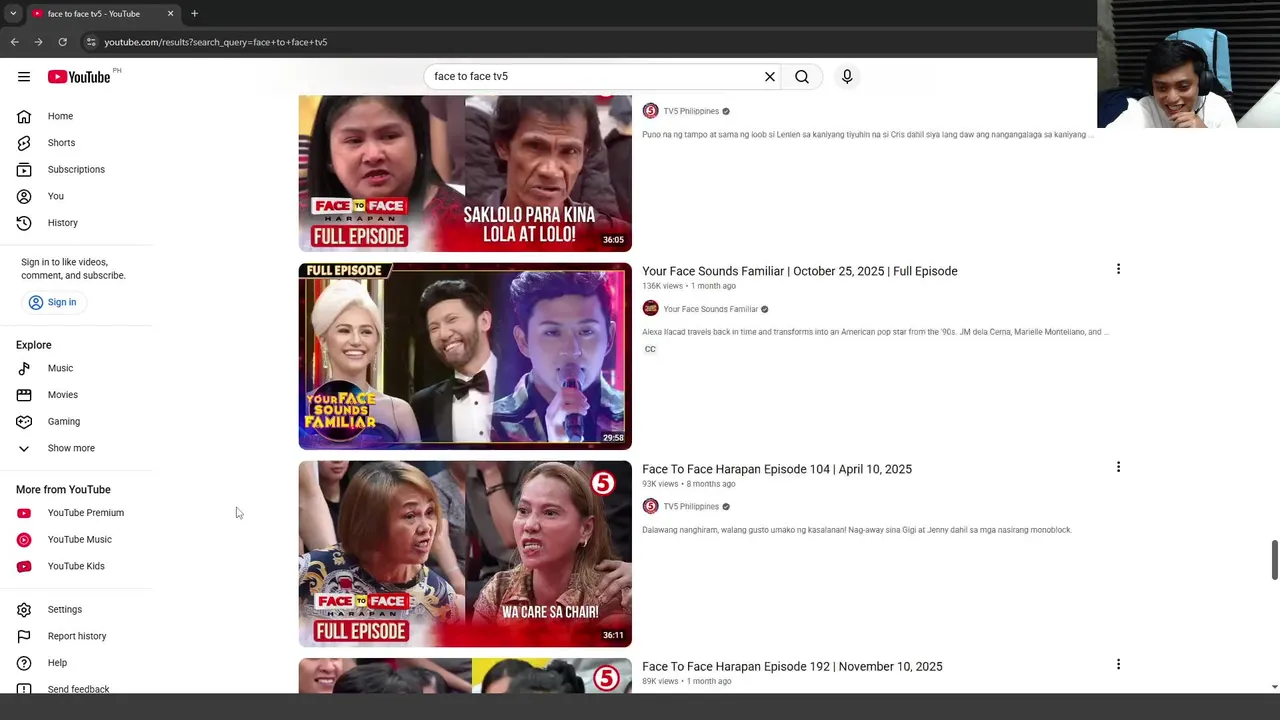Click the magnifier search button

(802, 77)
